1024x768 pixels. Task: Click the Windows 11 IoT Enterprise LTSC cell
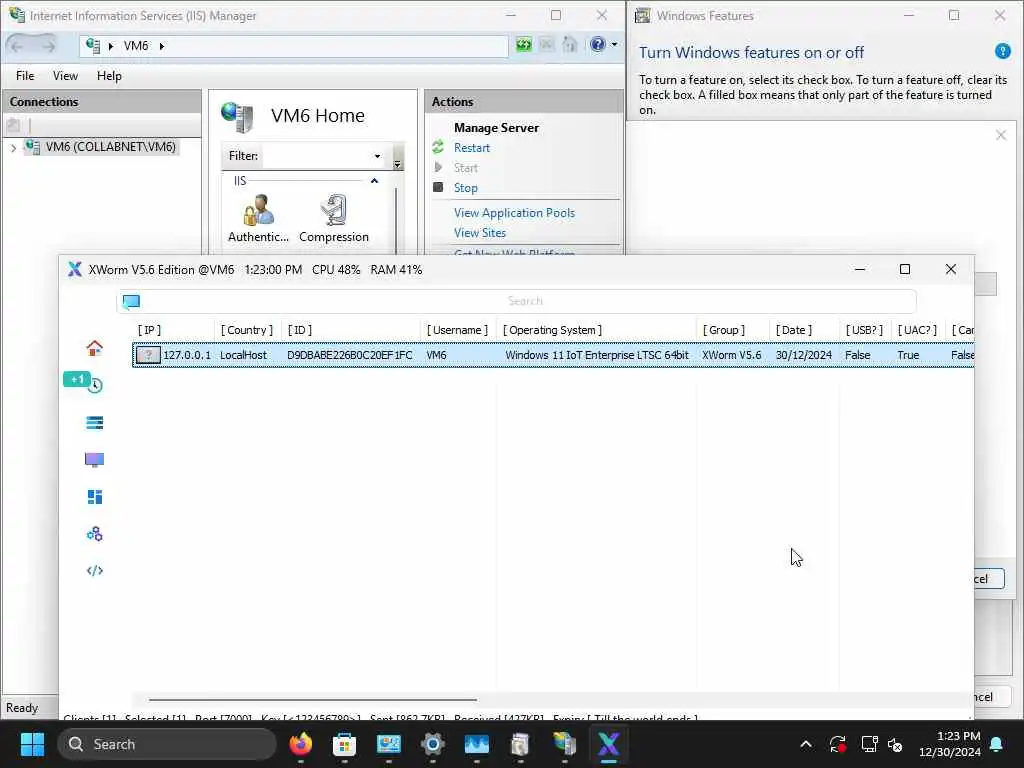pos(597,355)
